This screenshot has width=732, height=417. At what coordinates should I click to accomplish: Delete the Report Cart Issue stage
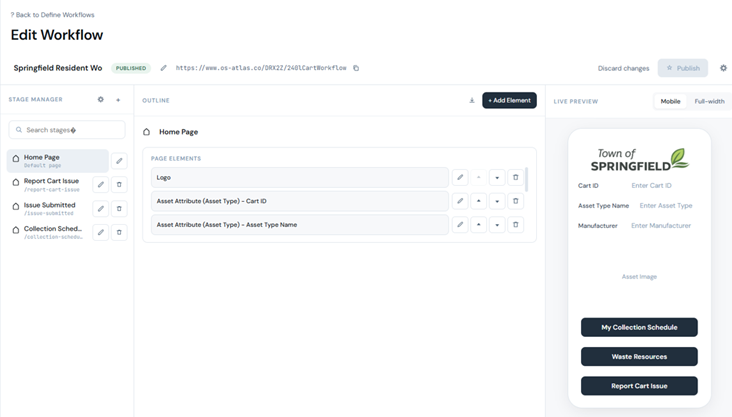[x=119, y=184]
